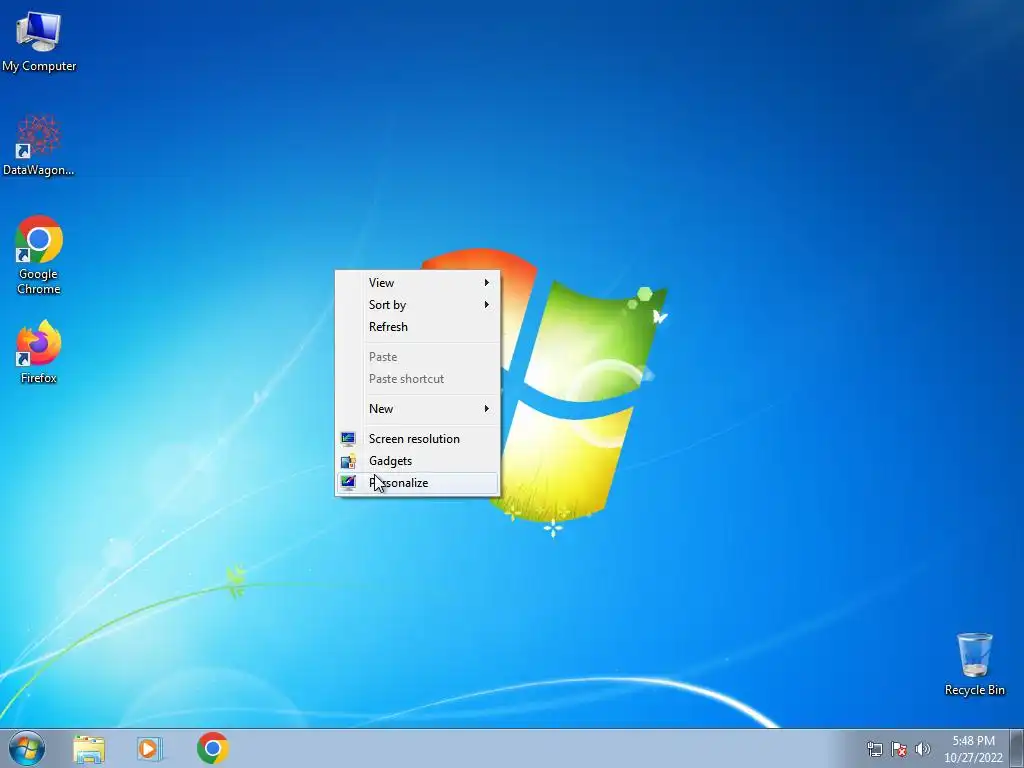The width and height of the screenshot is (1024, 768).
Task: Click the Paste shortcut entry
Action: pyautogui.click(x=417, y=379)
